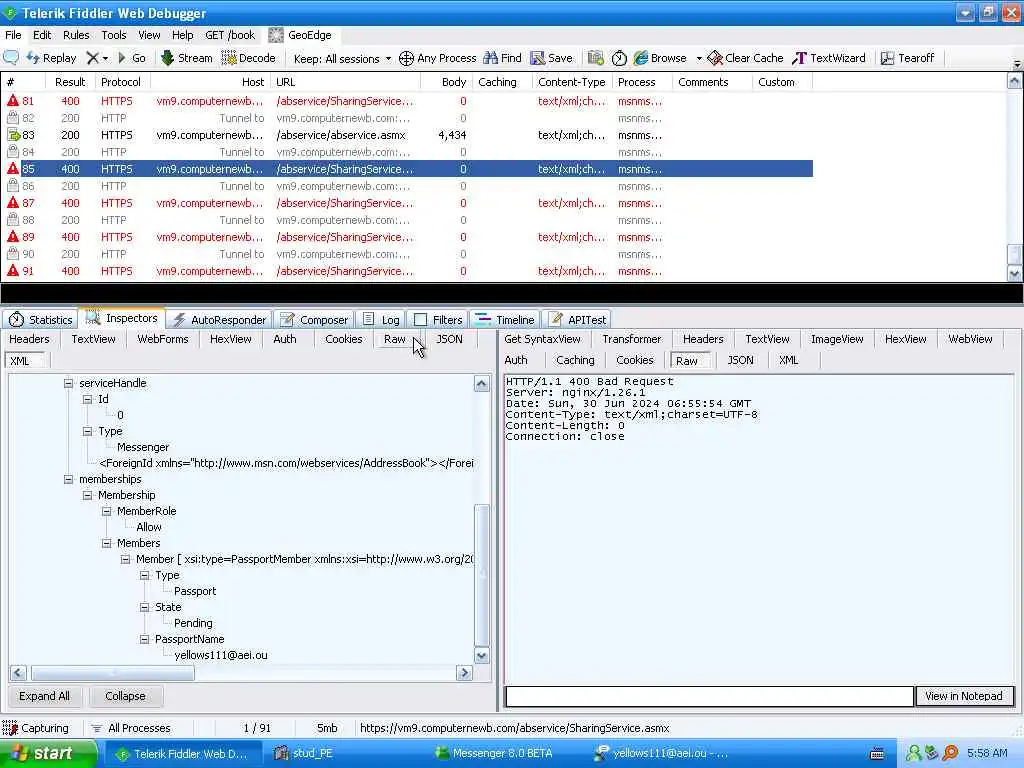Click the Collapse button
Image resolution: width=1024 pixels, height=768 pixels.
(x=125, y=696)
